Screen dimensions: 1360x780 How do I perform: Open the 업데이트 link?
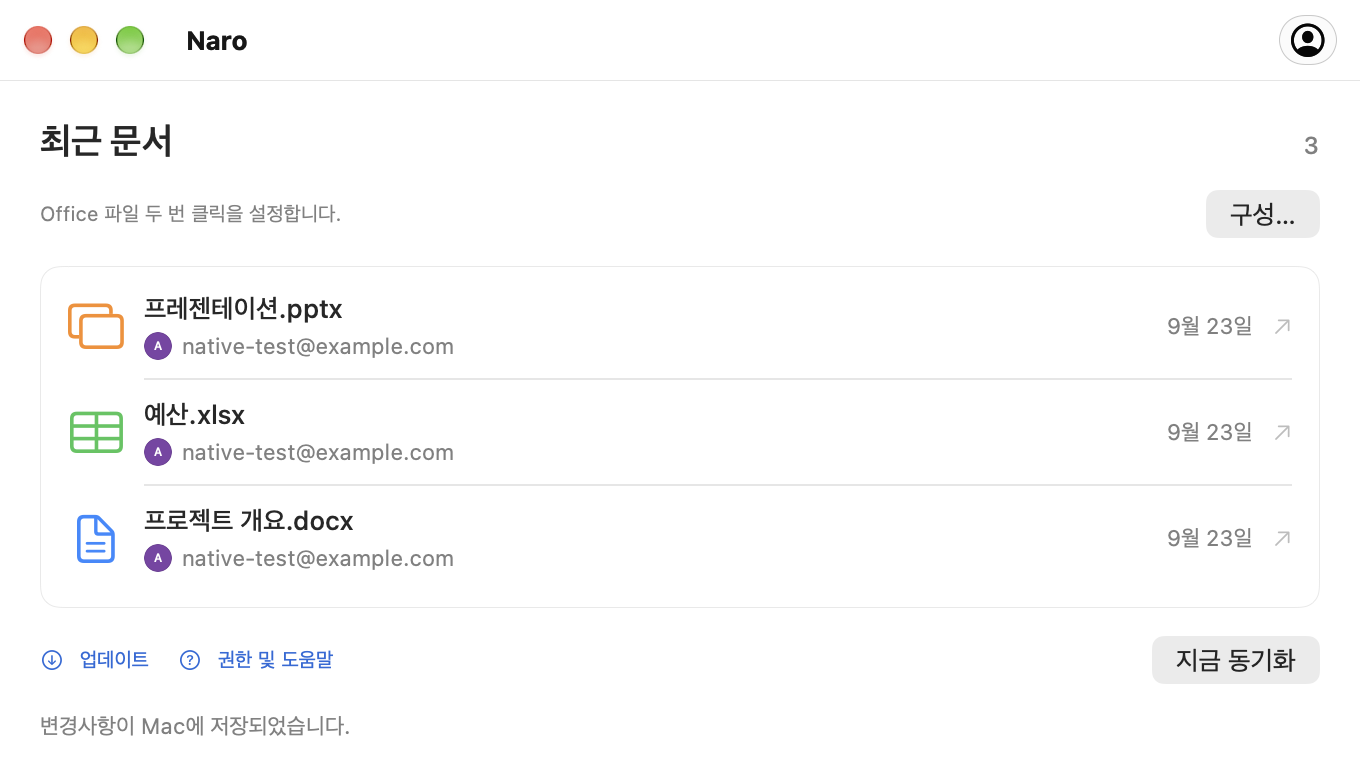[x=114, y=660]
